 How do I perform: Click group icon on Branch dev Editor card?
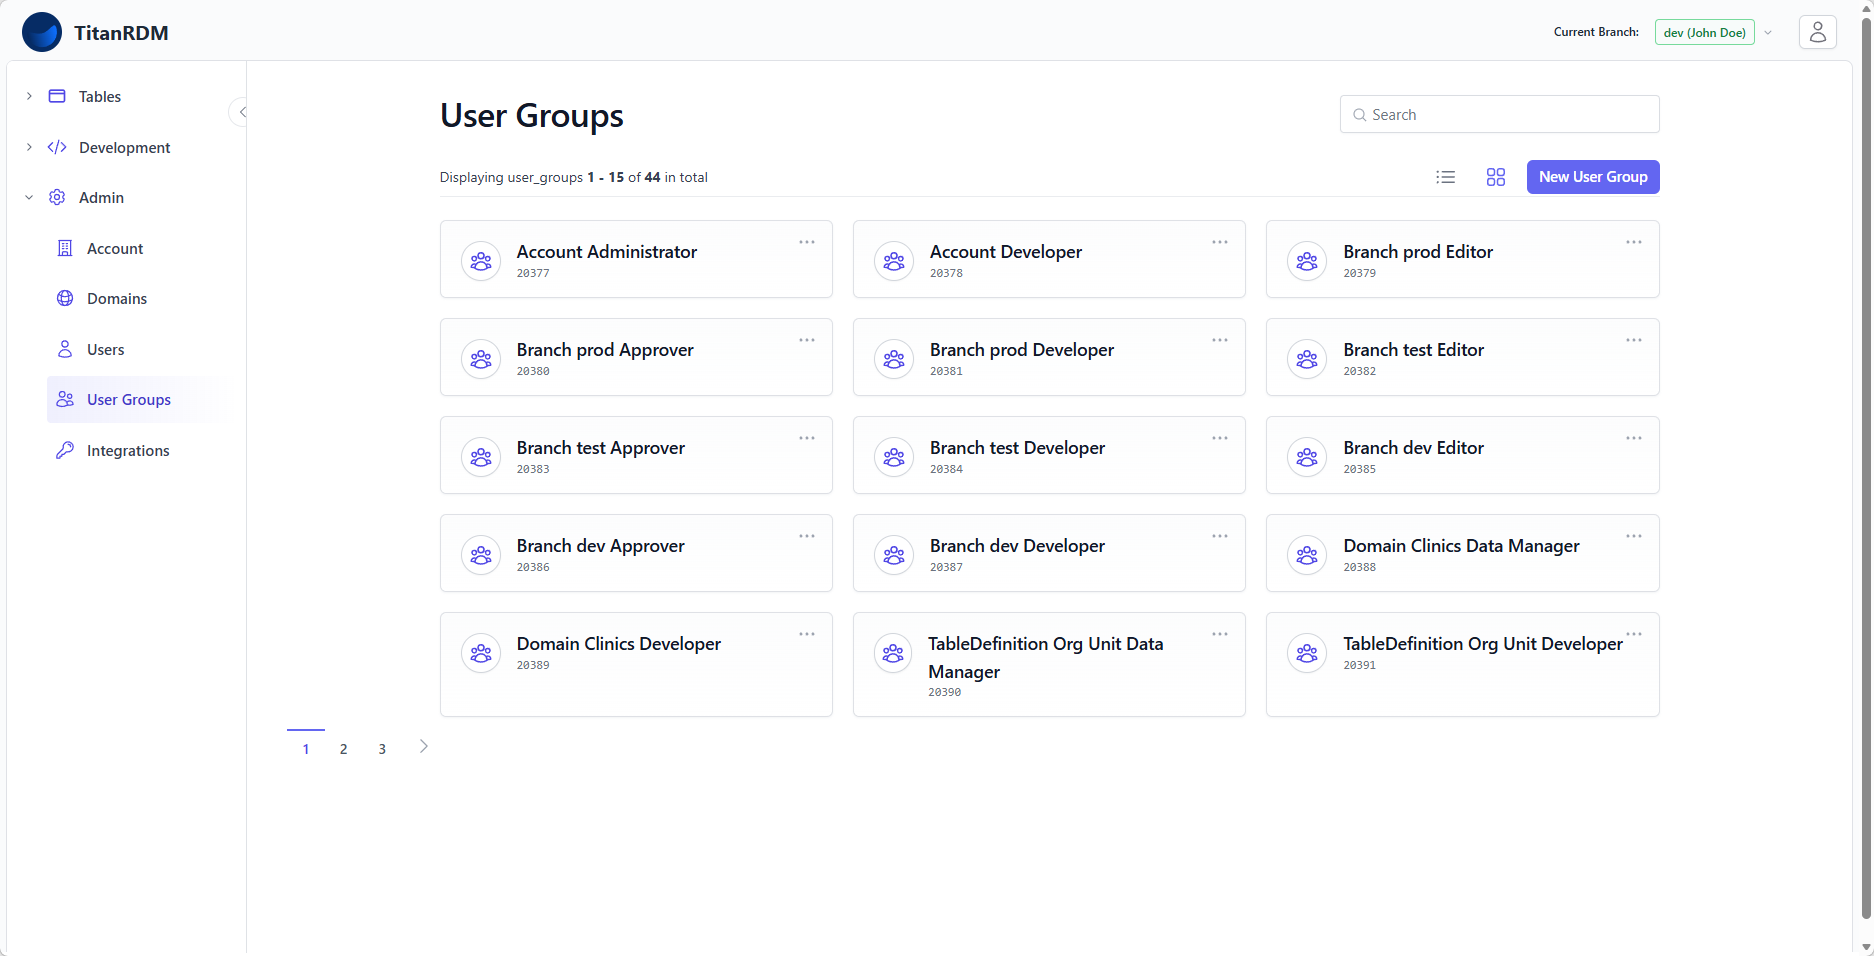click(1307, 457)
